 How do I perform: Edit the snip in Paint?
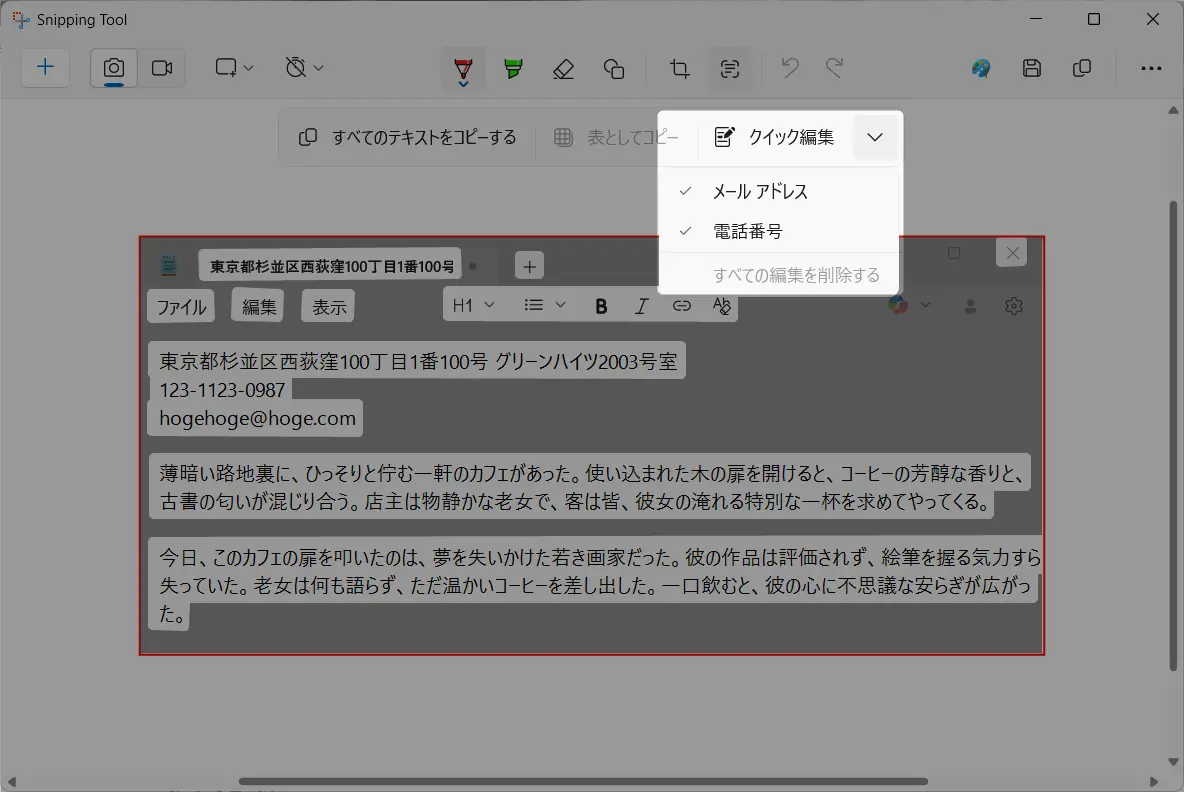coord(981,69)
